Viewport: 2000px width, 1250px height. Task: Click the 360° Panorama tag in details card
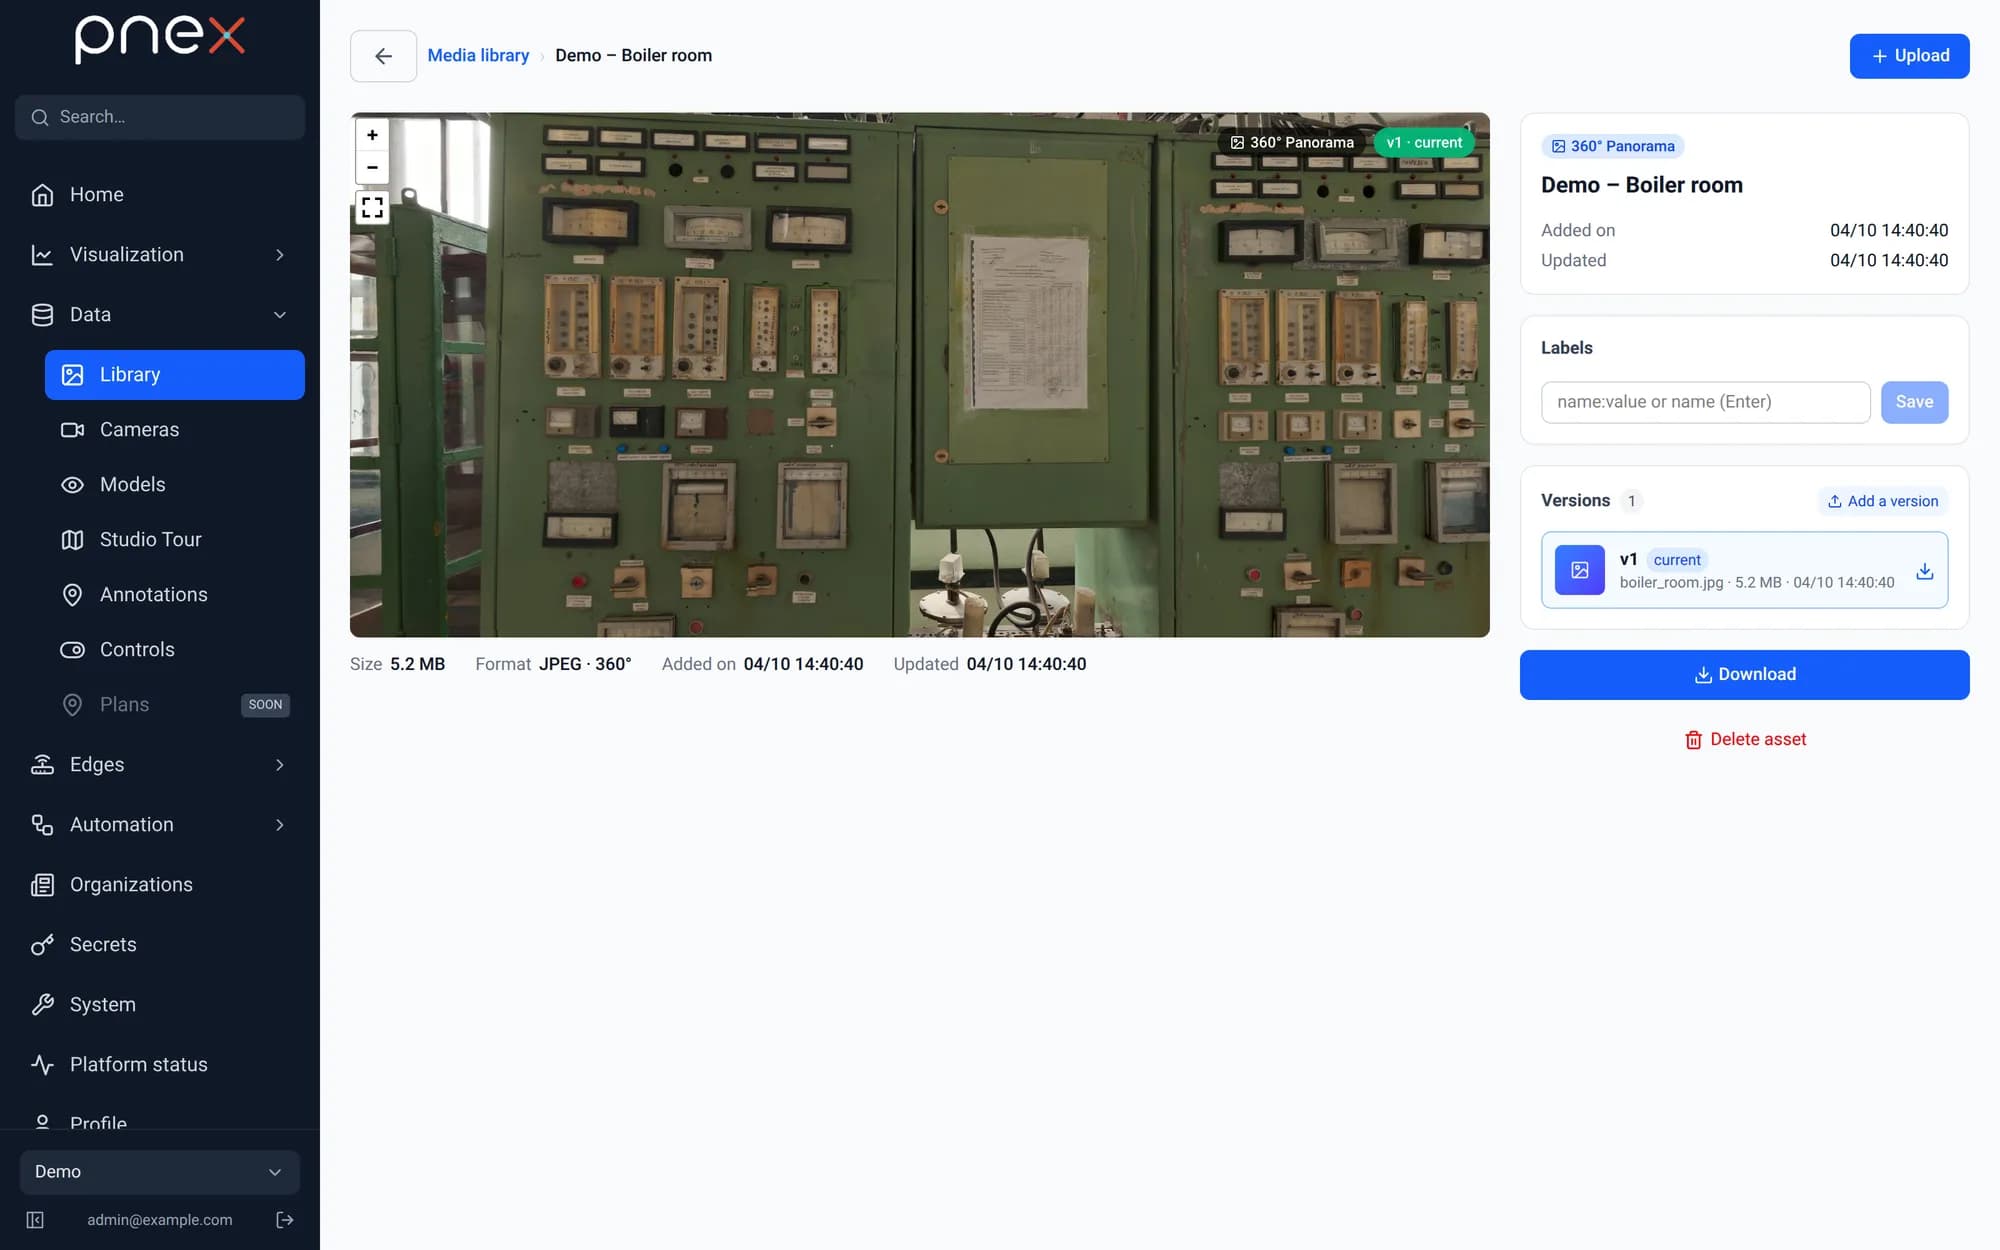click(x=1612, y=147)
